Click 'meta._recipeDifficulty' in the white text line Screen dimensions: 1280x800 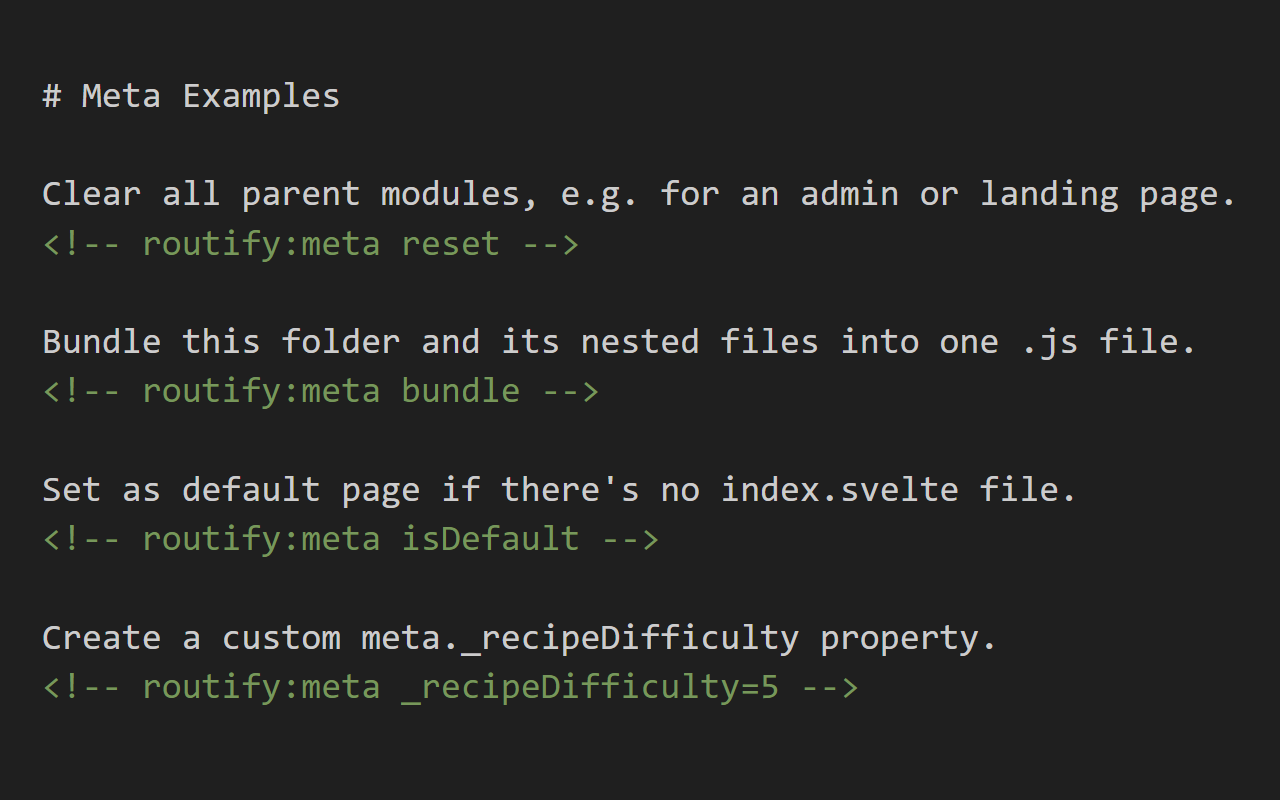580,637
